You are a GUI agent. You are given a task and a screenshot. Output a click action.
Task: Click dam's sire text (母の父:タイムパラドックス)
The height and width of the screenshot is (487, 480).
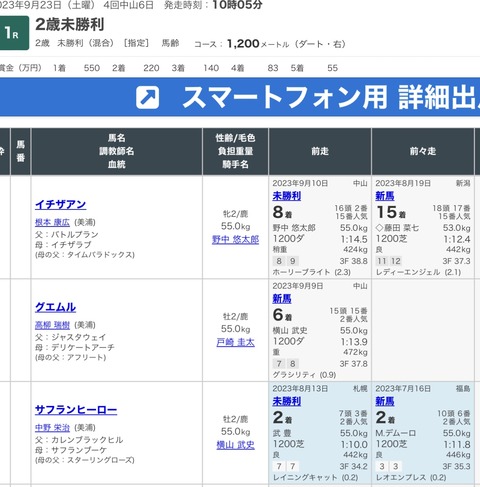pyautogui.click(x=85, y=255)
